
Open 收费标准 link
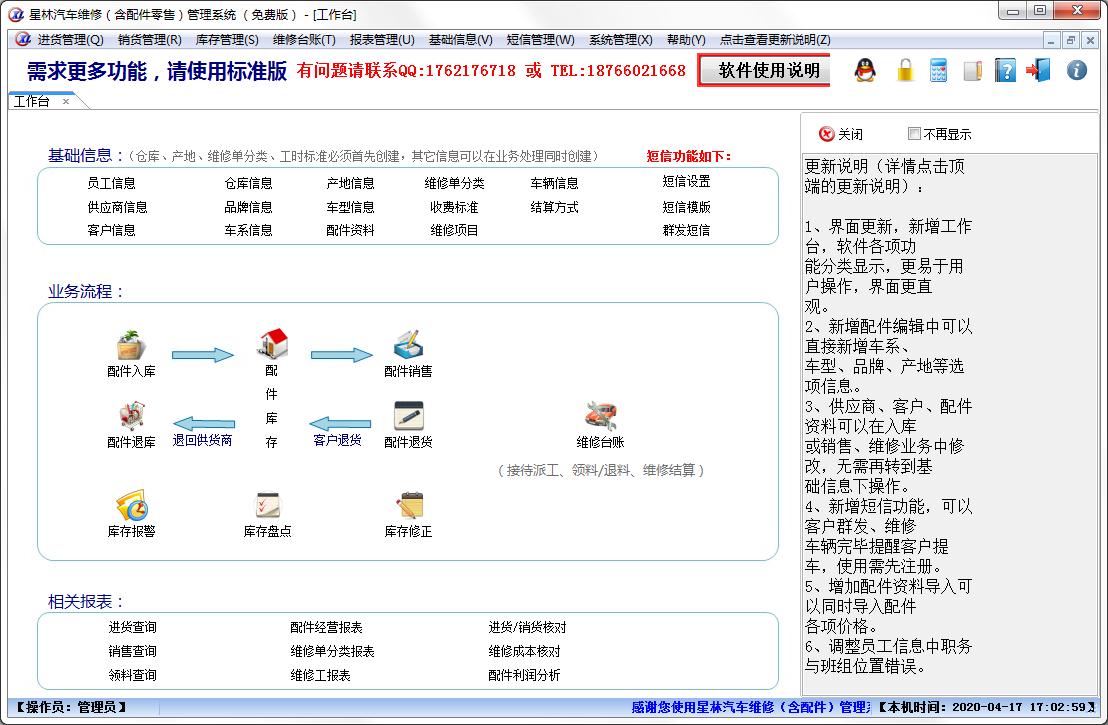point(454,207)
